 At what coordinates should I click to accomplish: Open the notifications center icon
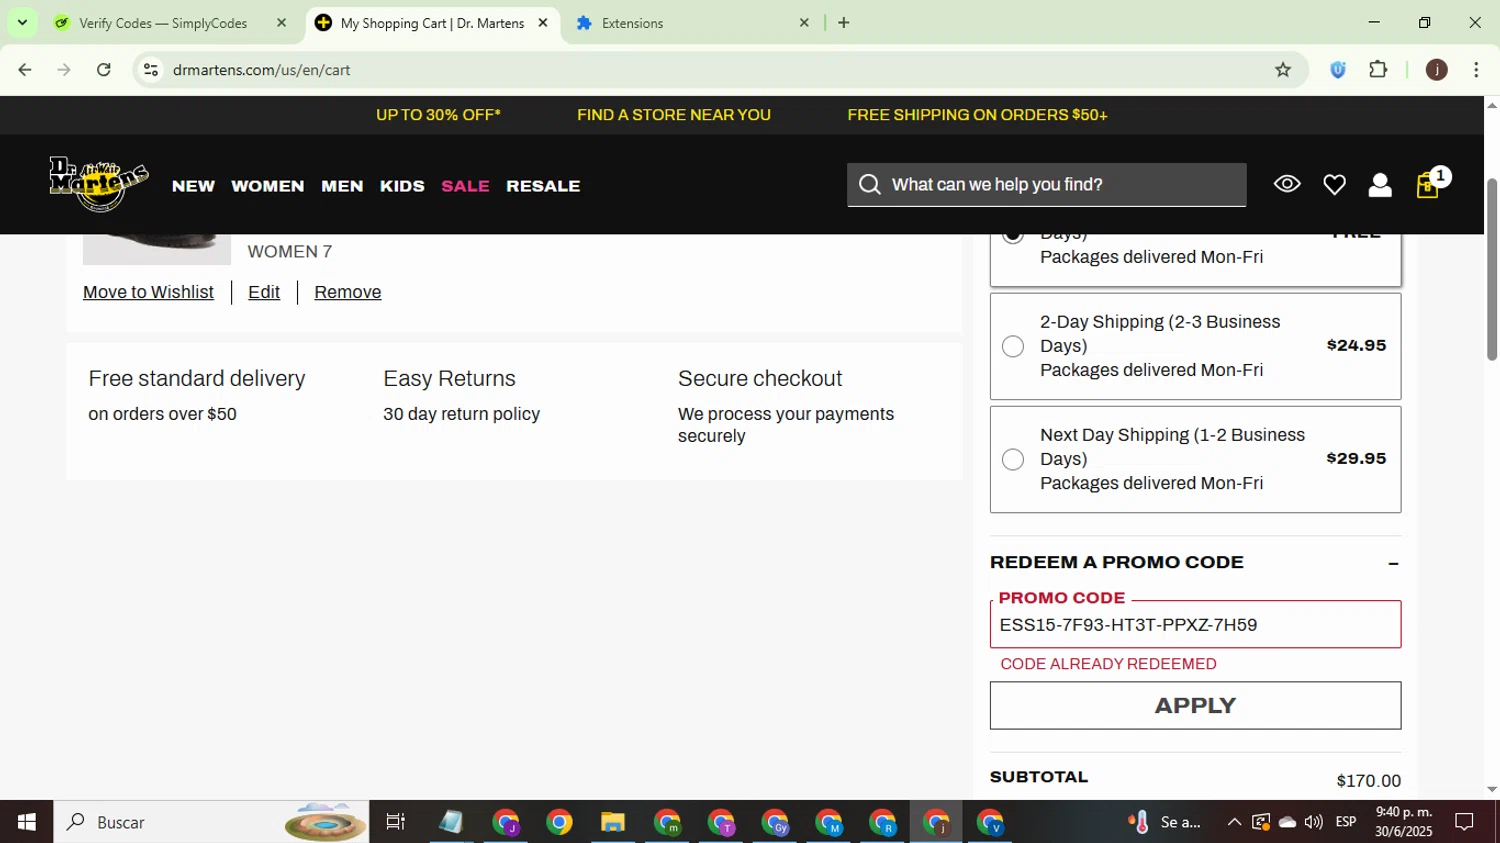coord(1465,822)
